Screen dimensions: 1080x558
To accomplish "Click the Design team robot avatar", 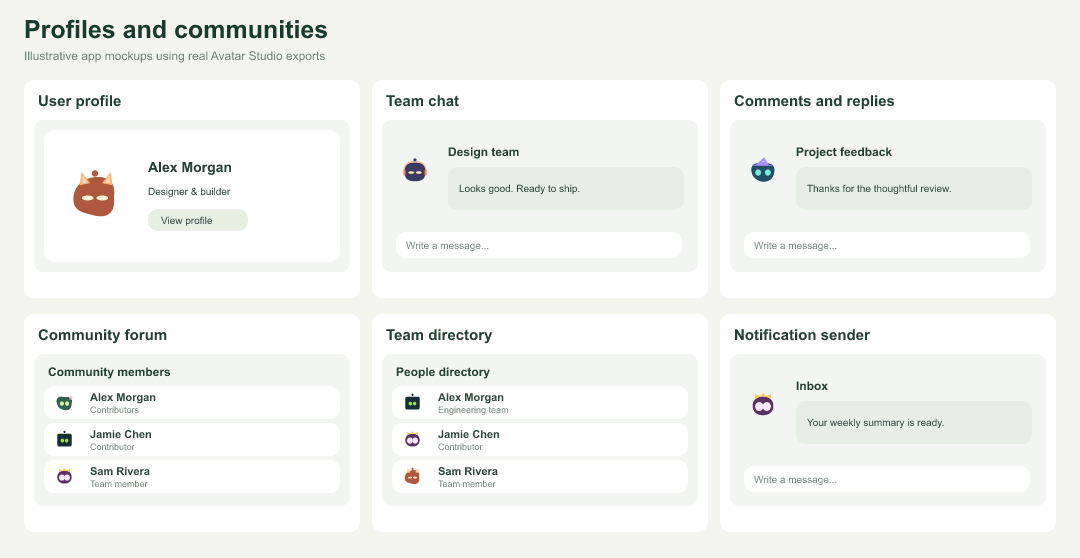I will tap(415, 169).
